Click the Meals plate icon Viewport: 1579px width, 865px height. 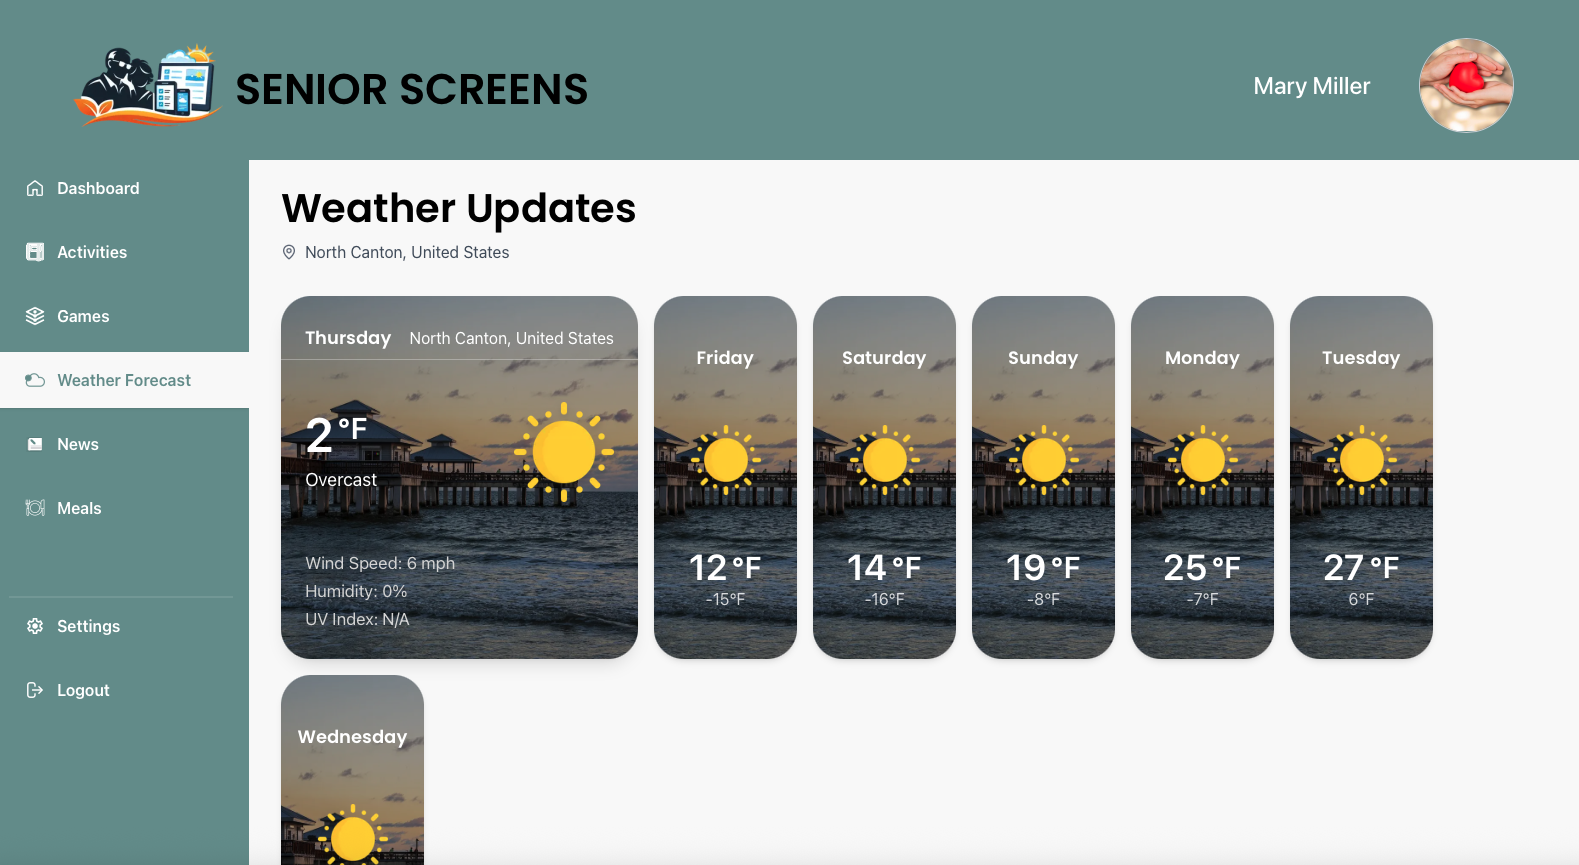35,508
